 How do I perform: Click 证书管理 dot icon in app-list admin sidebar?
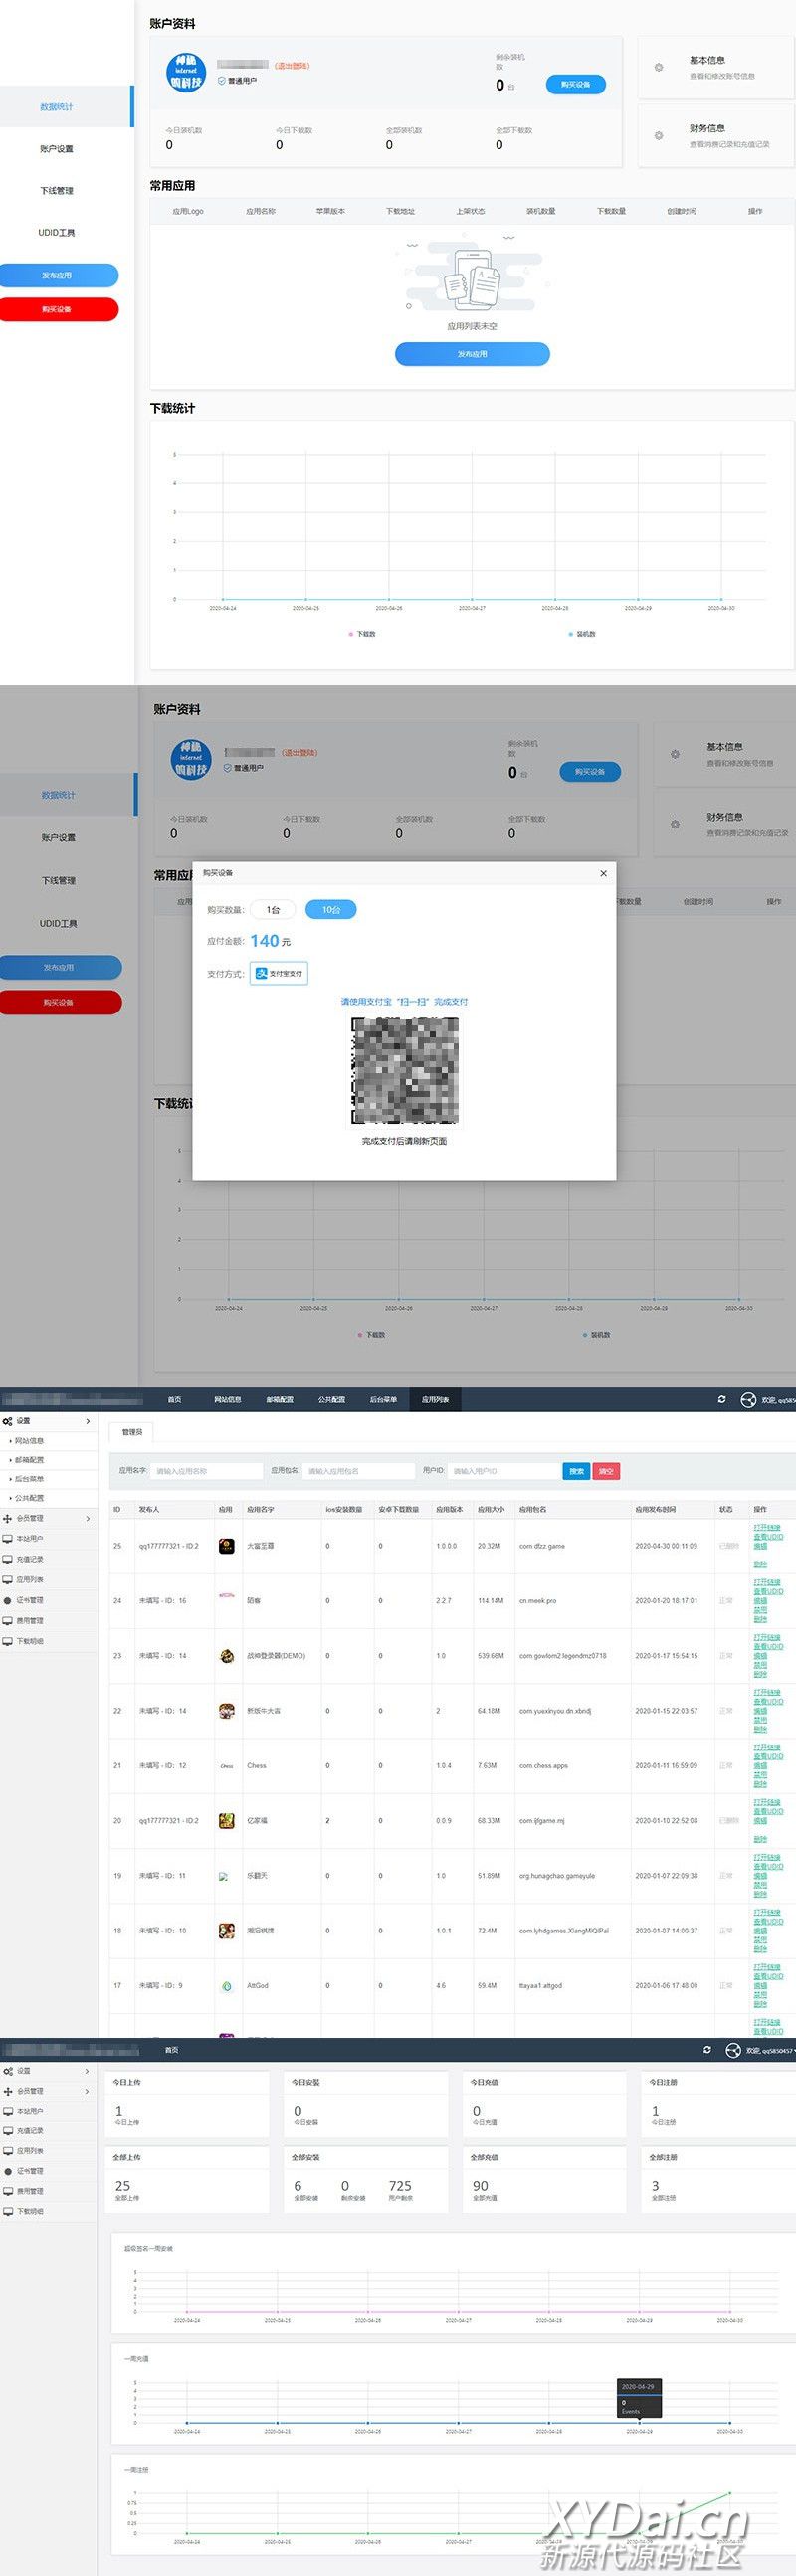(x=8, y=1600)
